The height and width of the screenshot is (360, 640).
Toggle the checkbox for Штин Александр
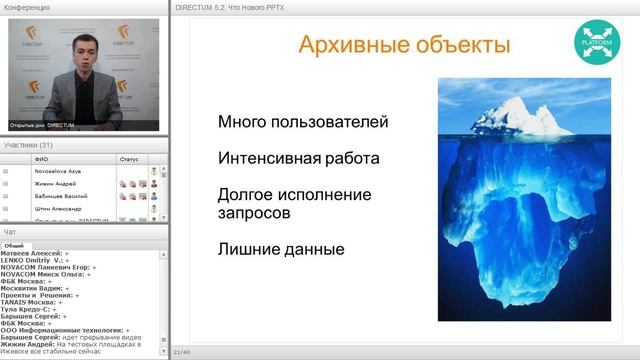coord(5,209)
